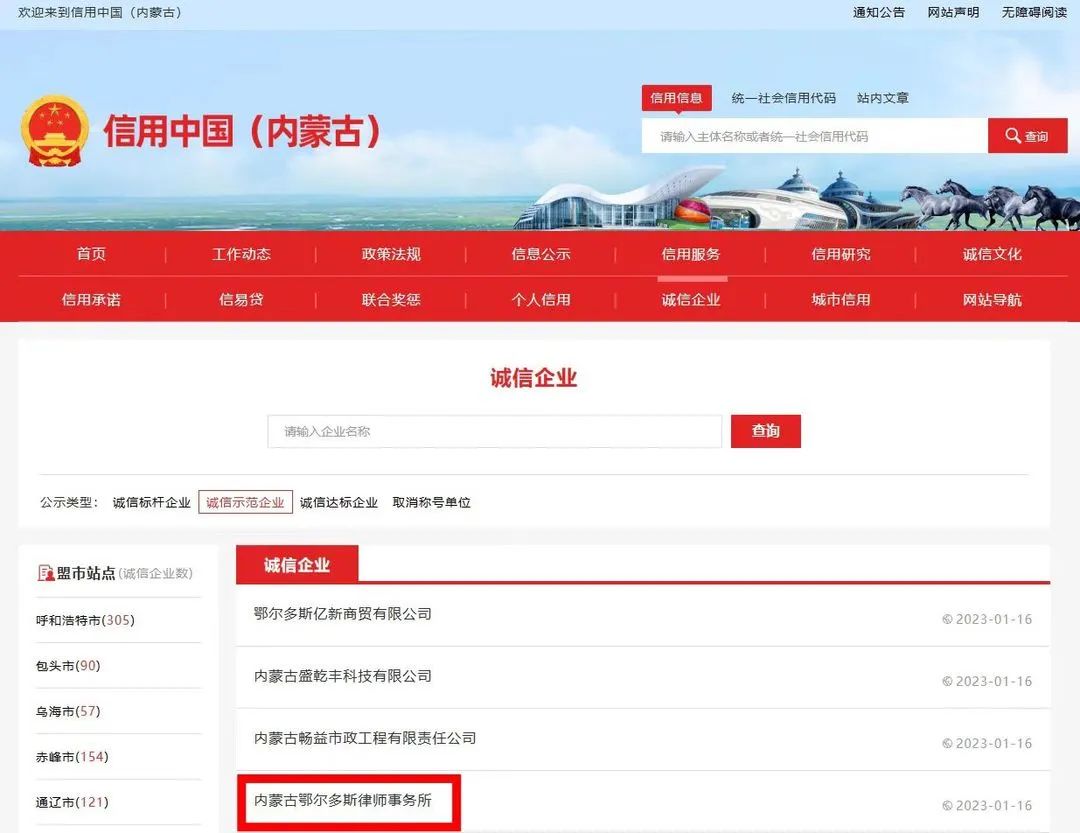Choose 通辽市(121) in city list
1080x833 pixels.
coord(72,802)
